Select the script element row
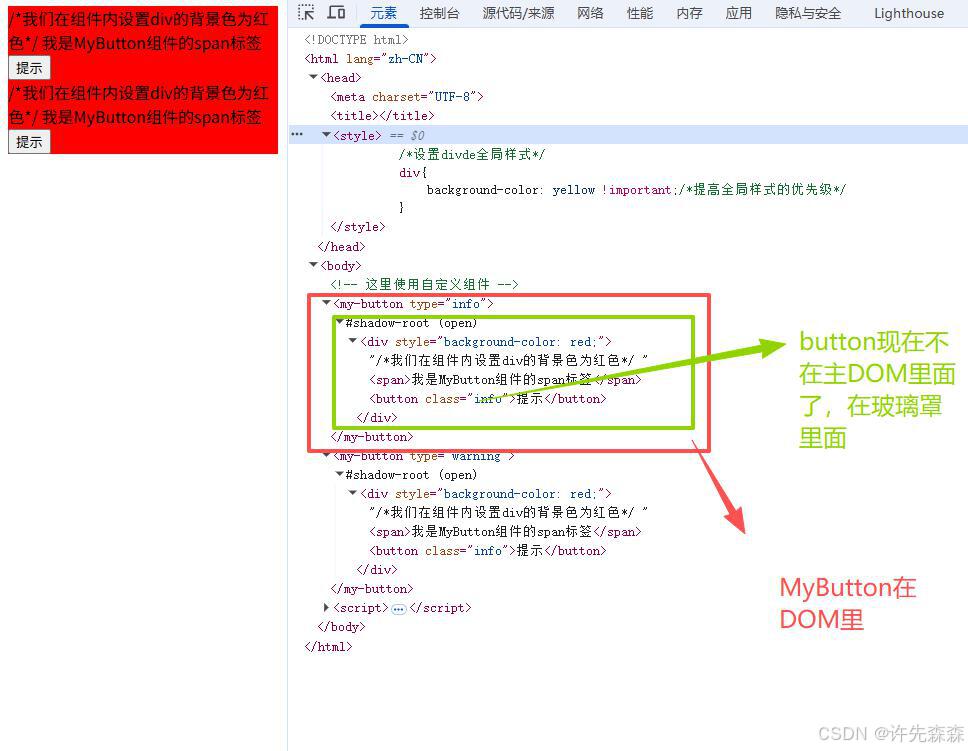Viewport: 968px width, 751px height. click(x=402, y=608)
